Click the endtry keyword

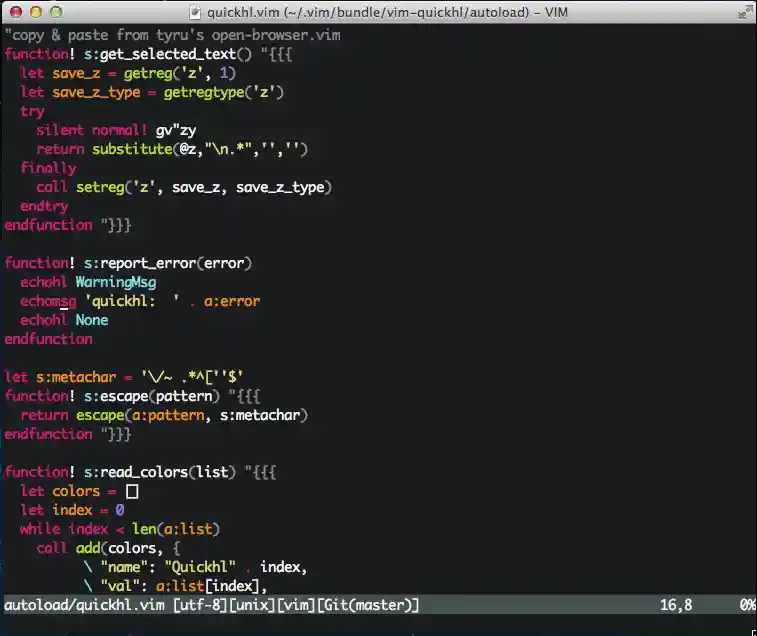point(44,206)
